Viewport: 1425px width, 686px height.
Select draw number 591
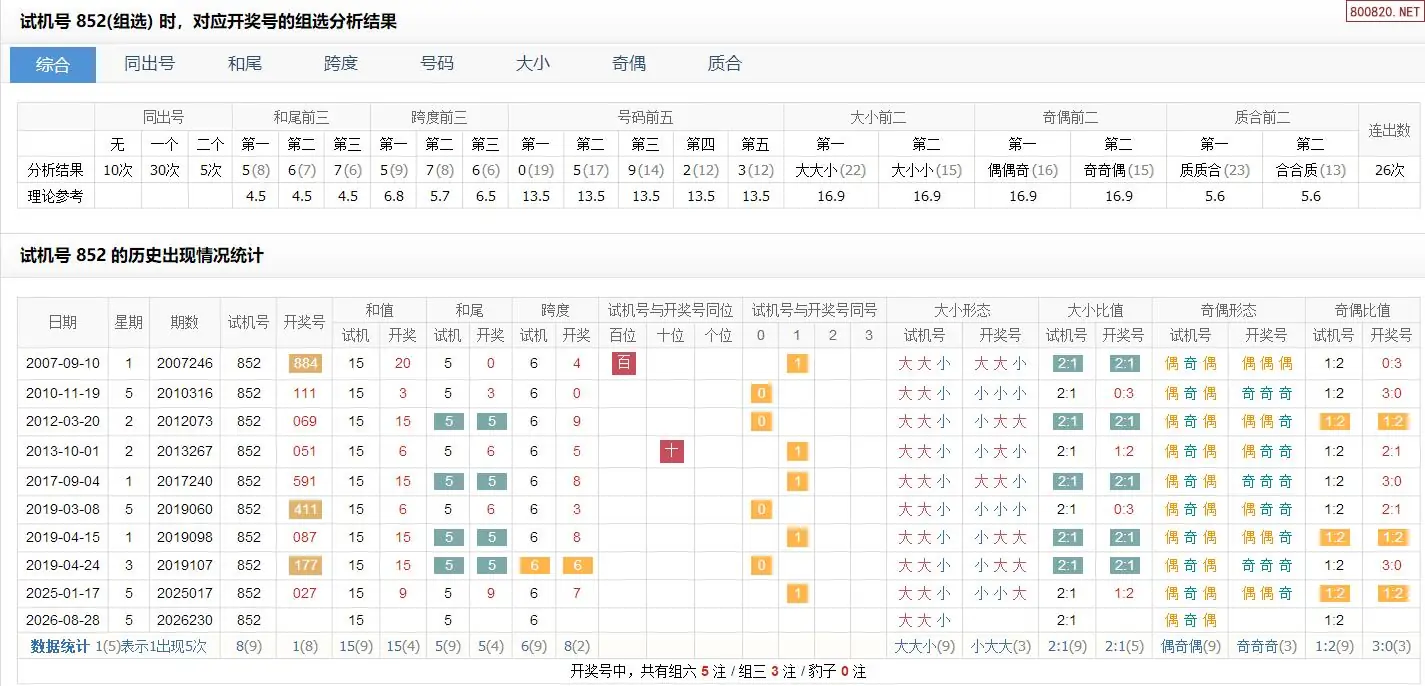tap(305, 481)
